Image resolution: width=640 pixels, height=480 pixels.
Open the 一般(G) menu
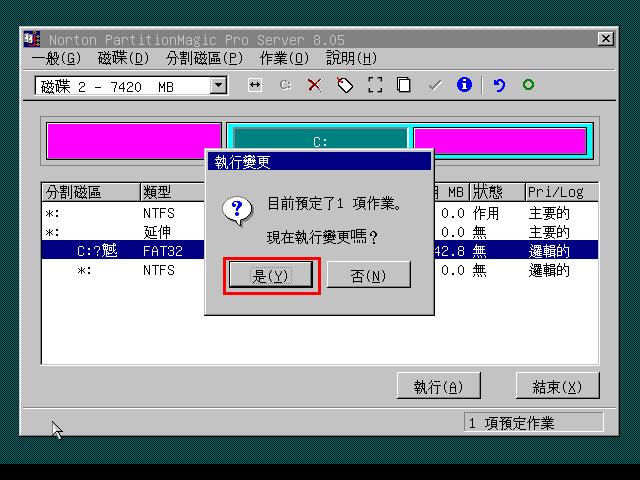pyautogui.click(x=57, y=58)
